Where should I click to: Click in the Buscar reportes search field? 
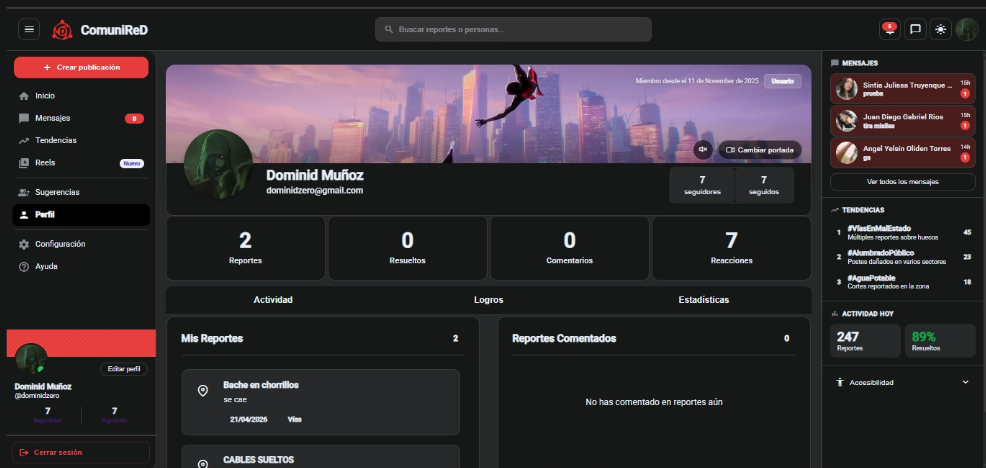(x=513, y=30)
